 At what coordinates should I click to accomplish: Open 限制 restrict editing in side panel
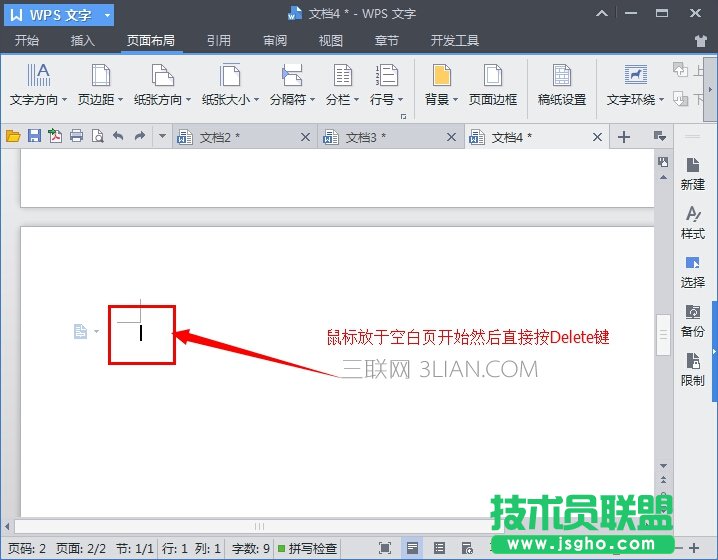pyautogui.click(x=692, y=370)
